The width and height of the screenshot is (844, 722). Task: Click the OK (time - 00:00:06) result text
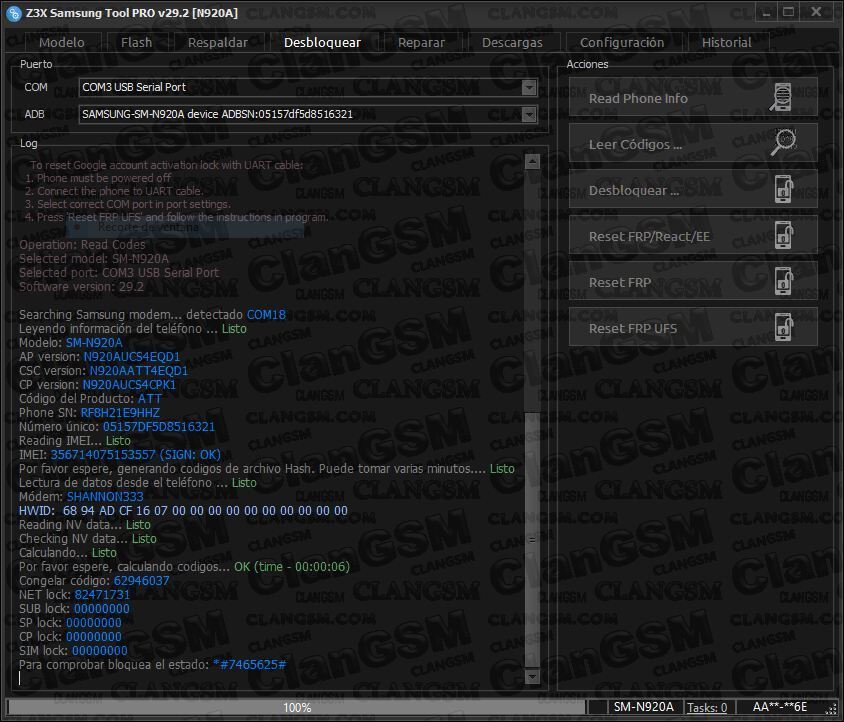292,566
